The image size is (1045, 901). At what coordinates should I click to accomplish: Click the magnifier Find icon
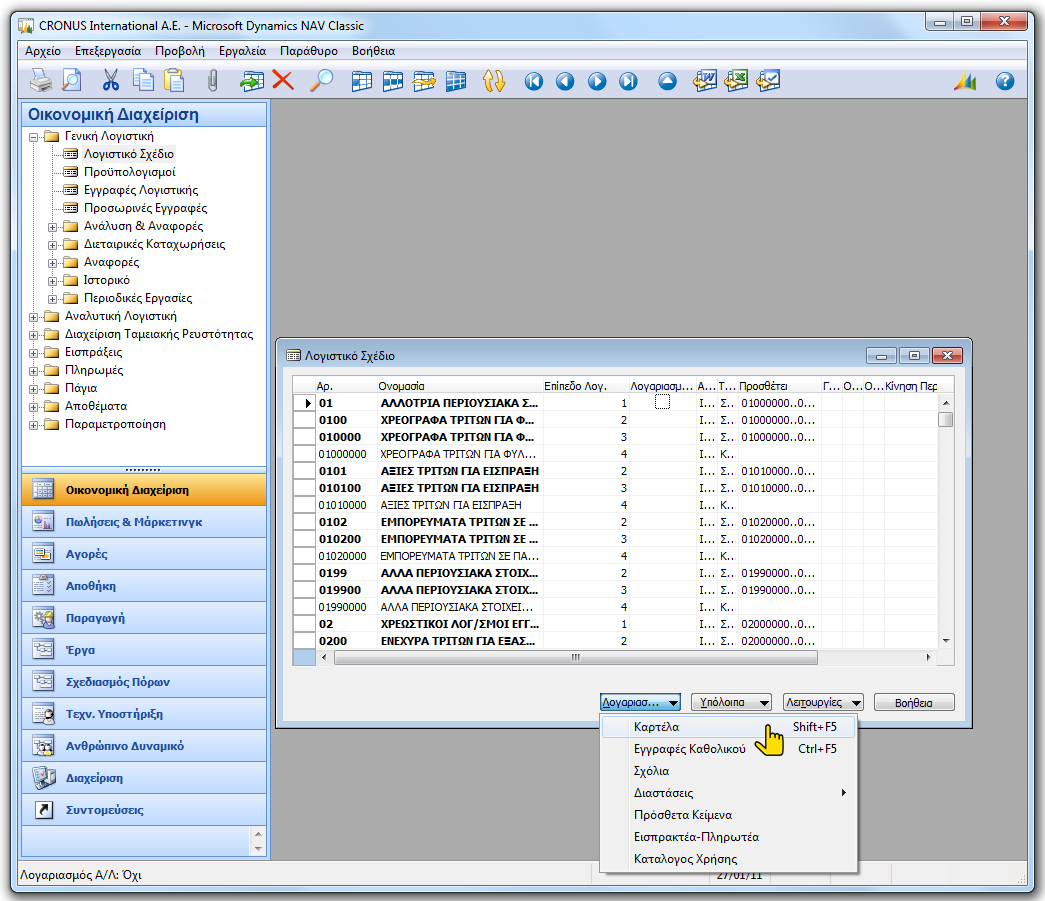(x=322, y=81)
